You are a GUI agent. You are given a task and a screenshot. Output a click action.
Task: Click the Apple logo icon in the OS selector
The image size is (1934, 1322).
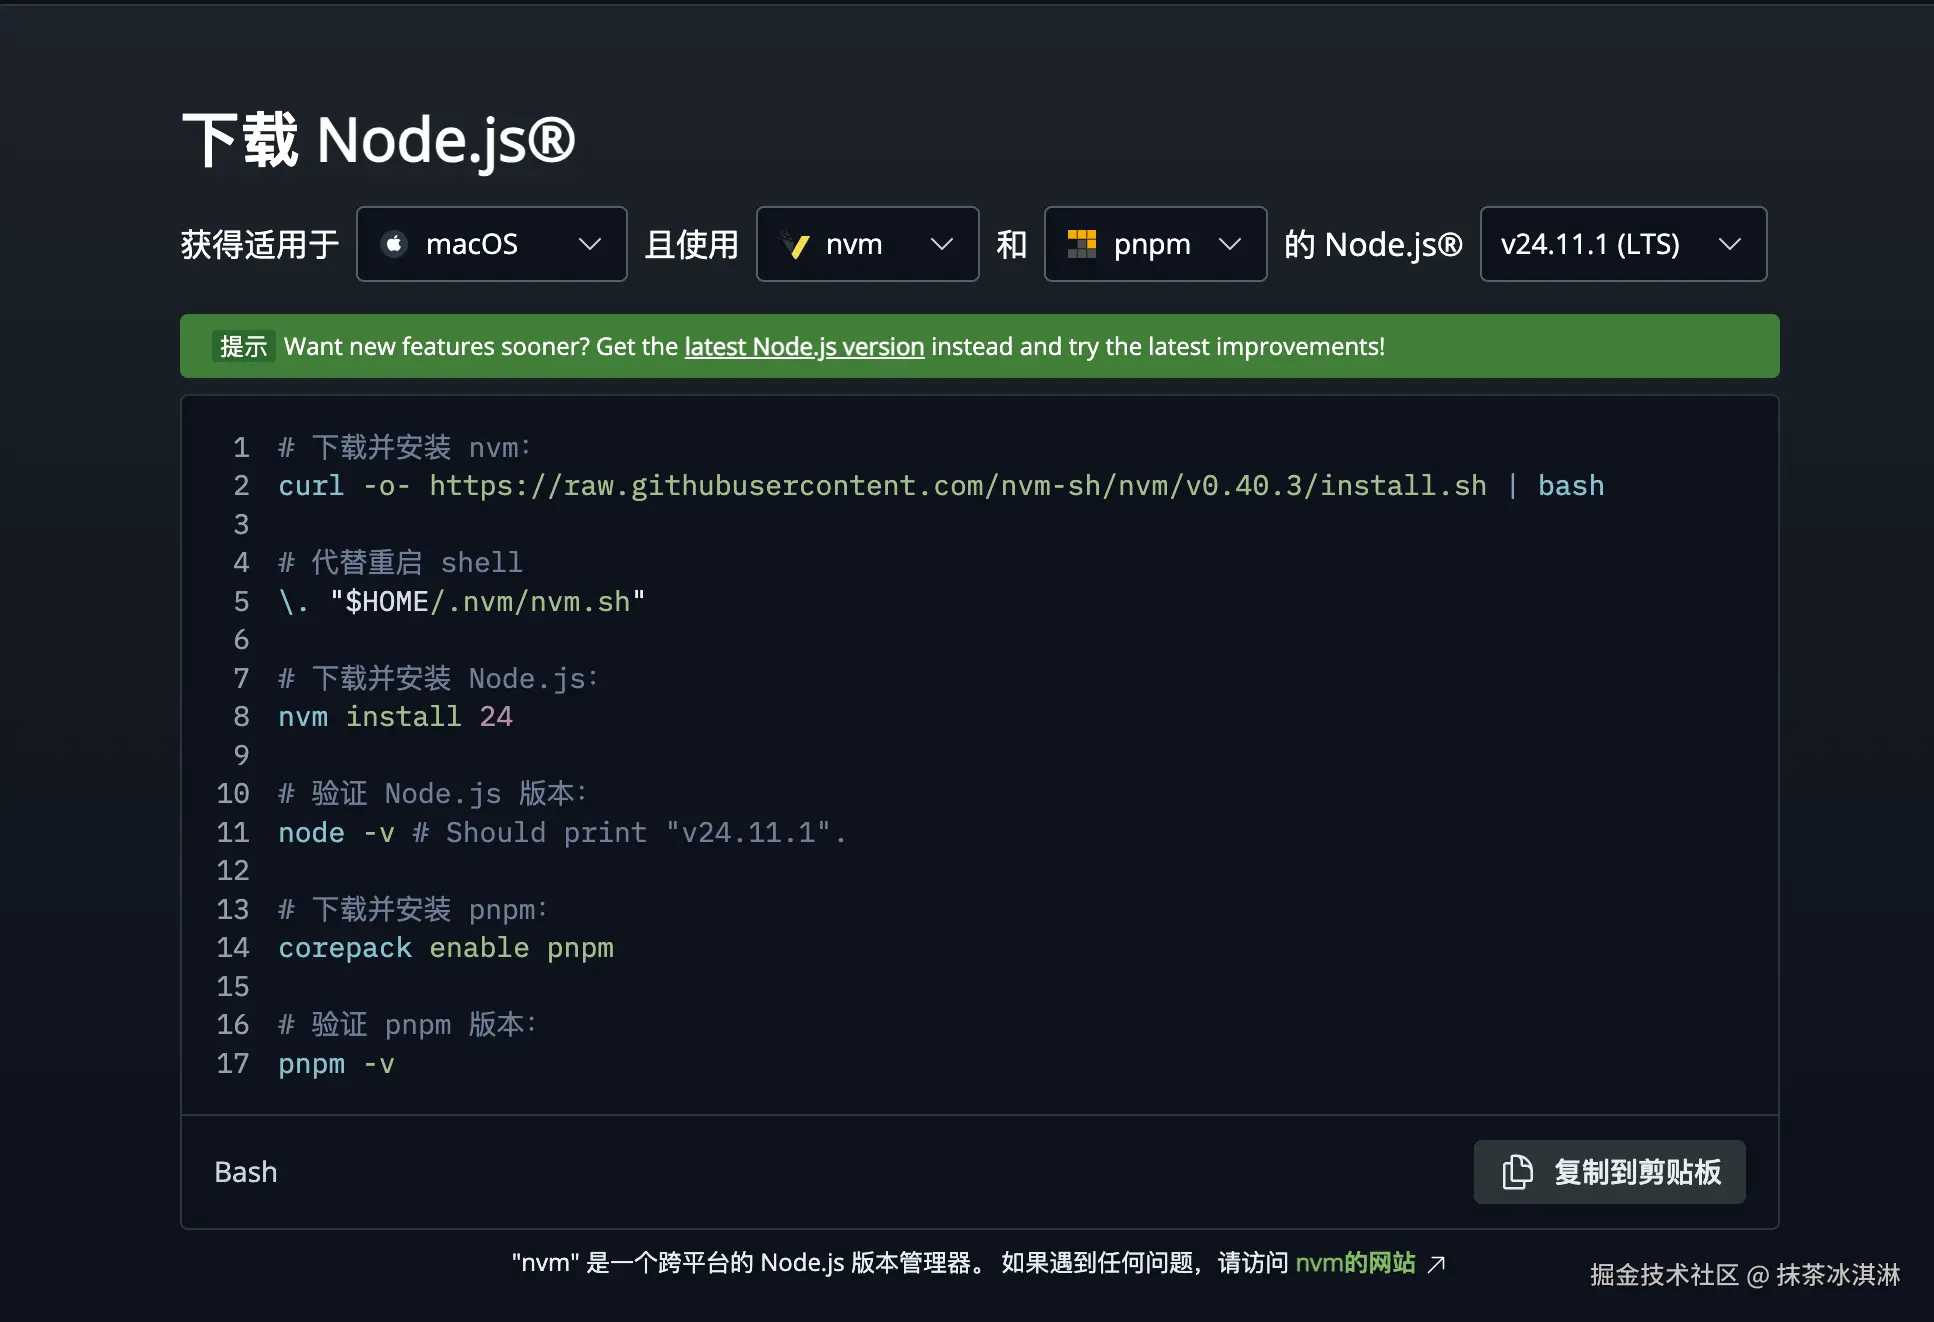pyautogui.click(x=395, y=244)
